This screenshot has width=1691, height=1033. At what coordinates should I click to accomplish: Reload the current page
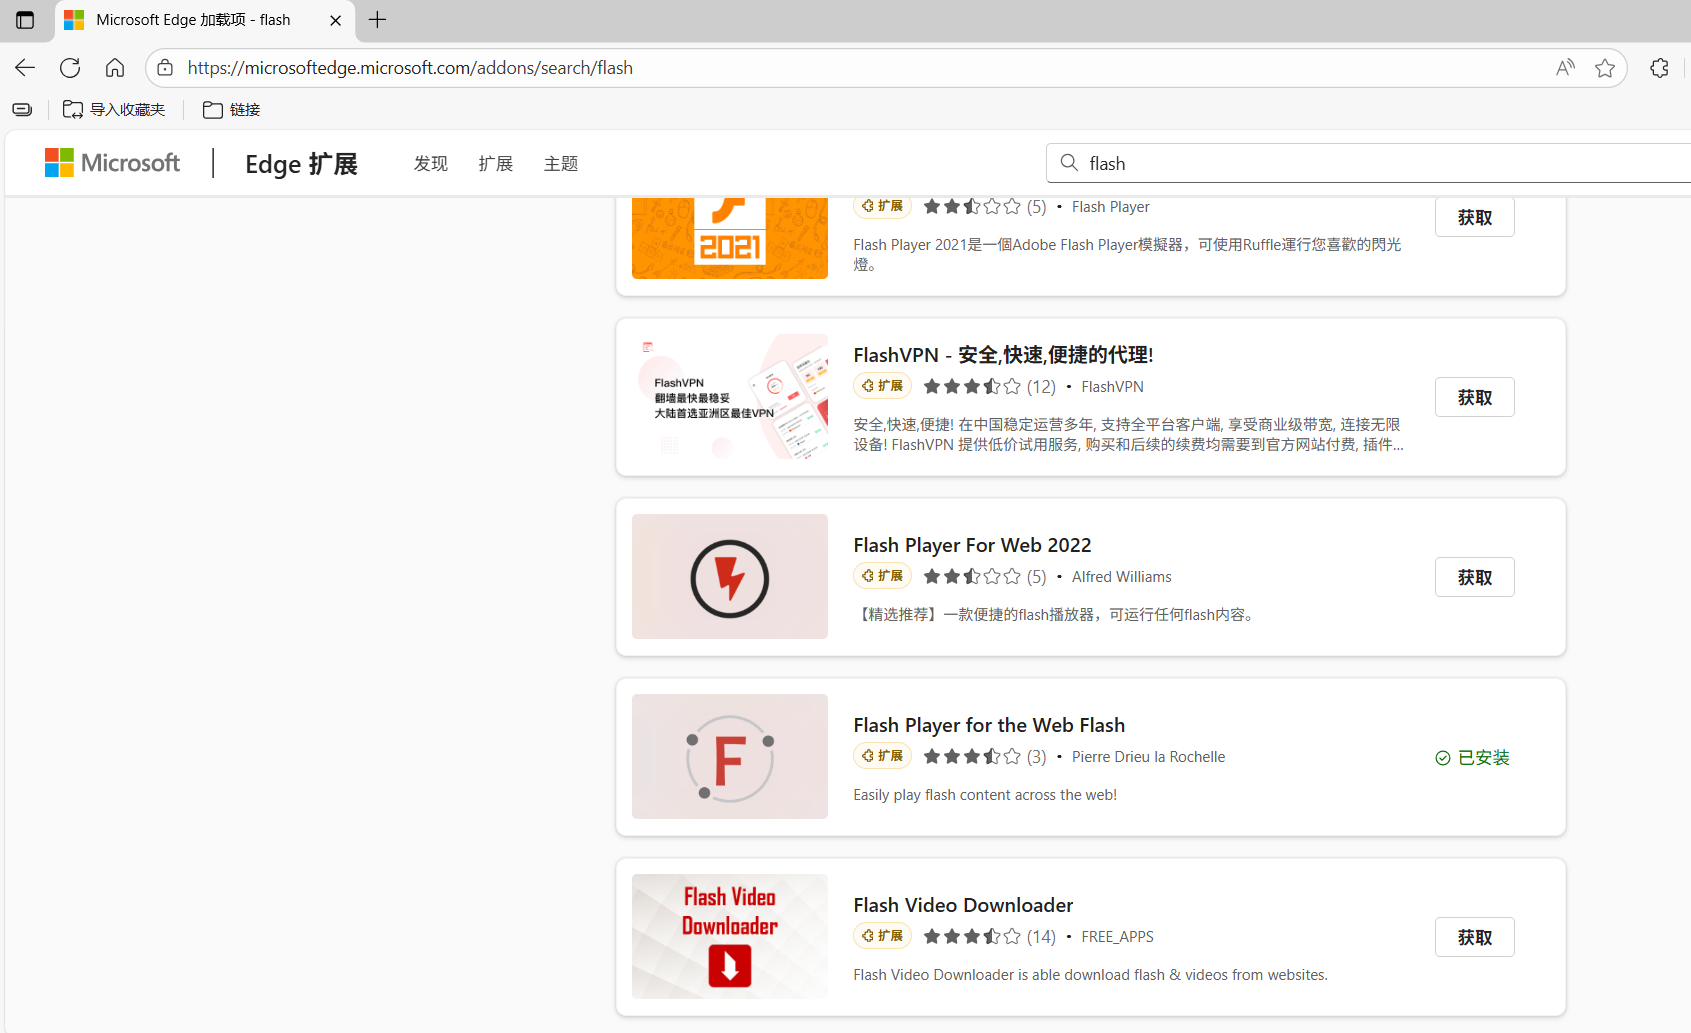point(70,68)
